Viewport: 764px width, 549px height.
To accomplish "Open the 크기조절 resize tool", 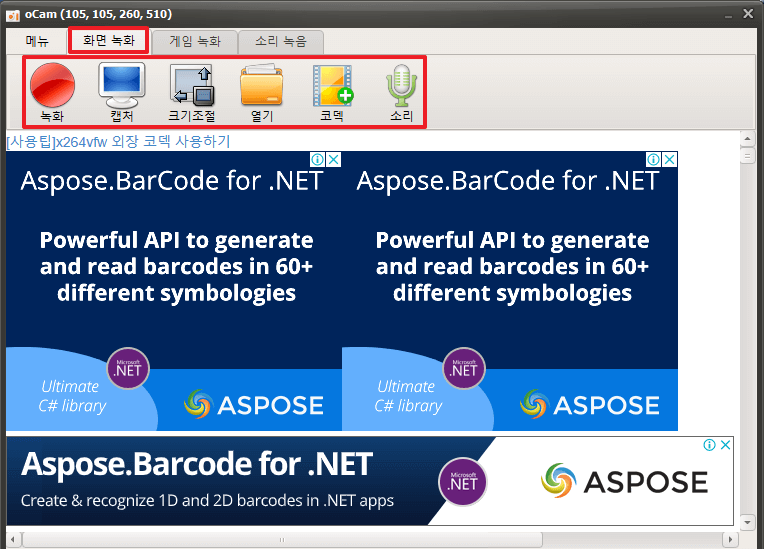I will click(x=191, y=92).
